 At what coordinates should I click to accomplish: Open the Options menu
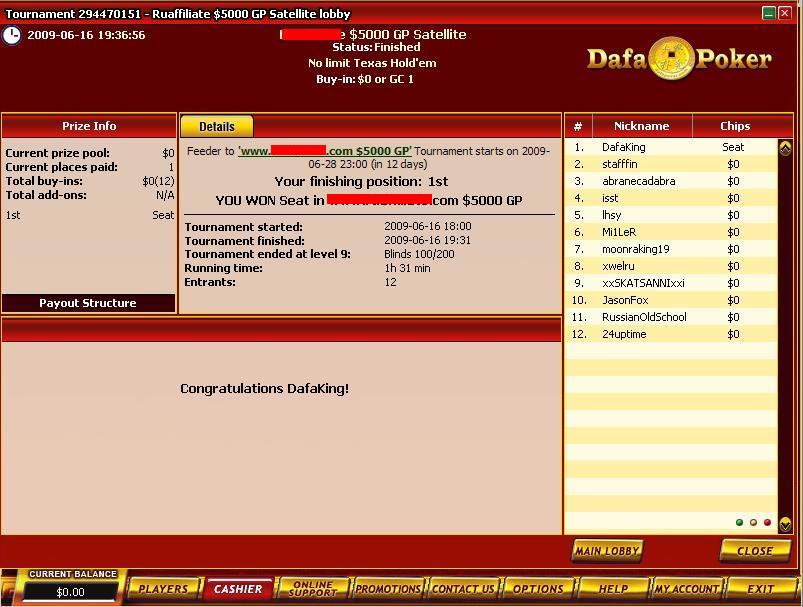(x=538, y=589)
